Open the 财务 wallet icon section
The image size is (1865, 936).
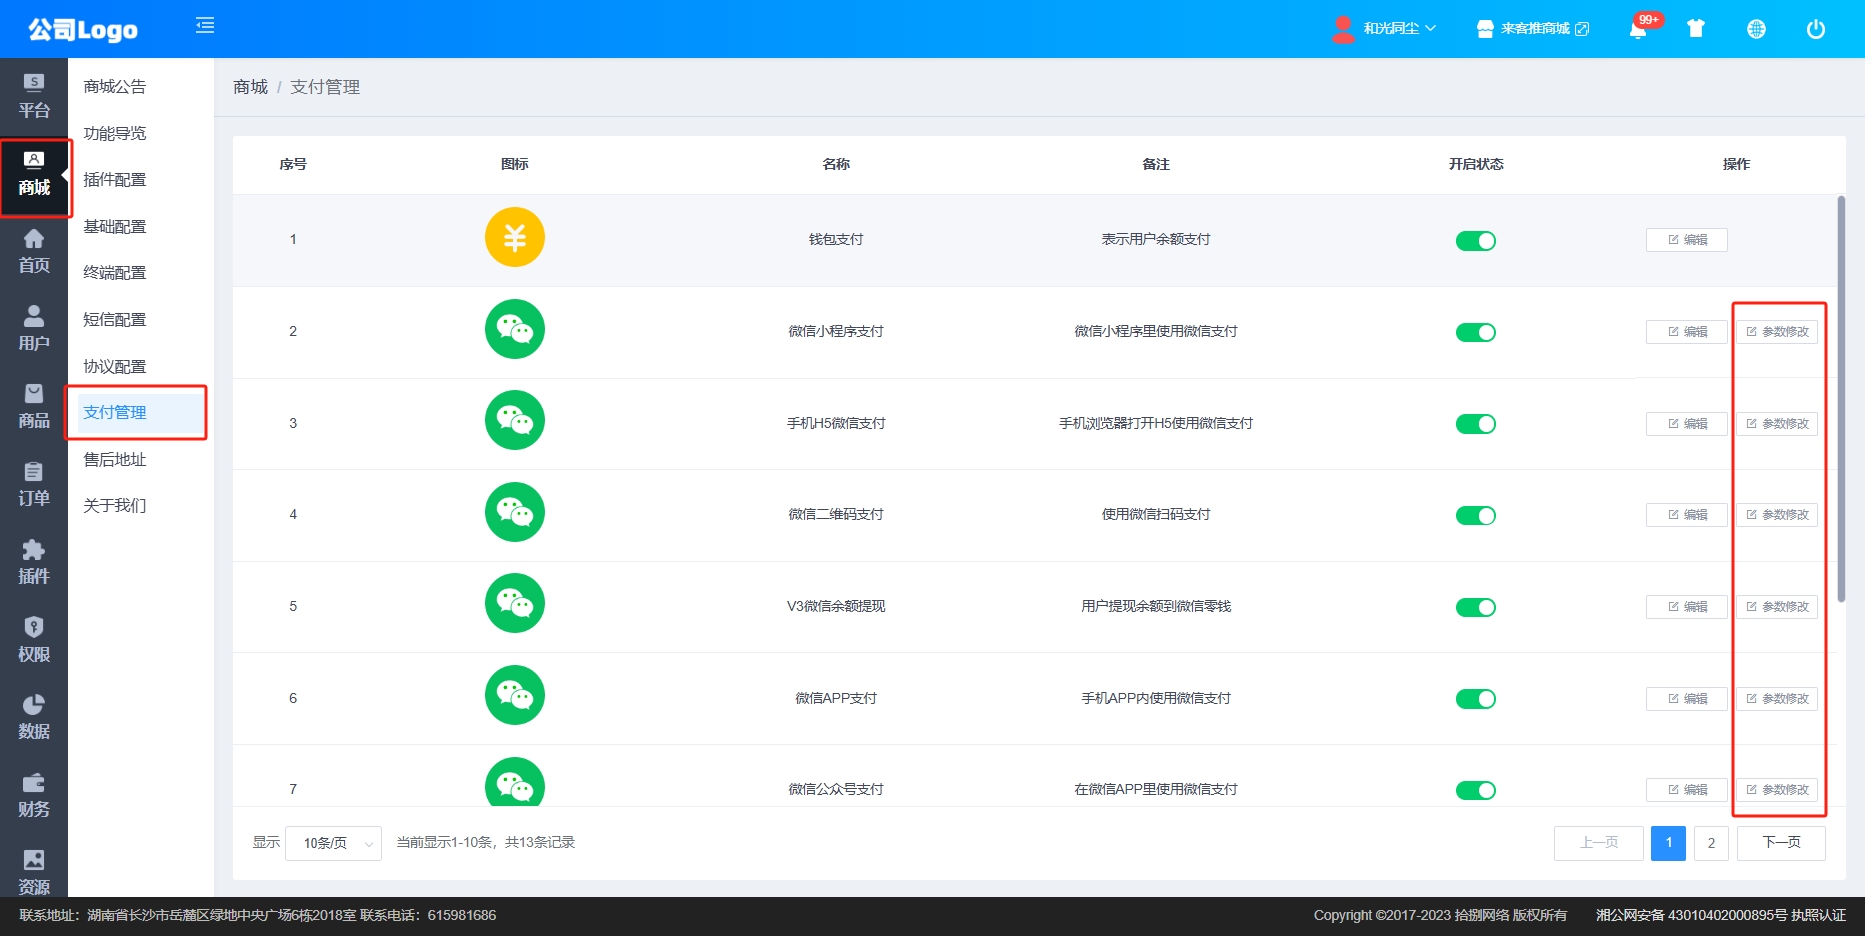pos(34,795)
